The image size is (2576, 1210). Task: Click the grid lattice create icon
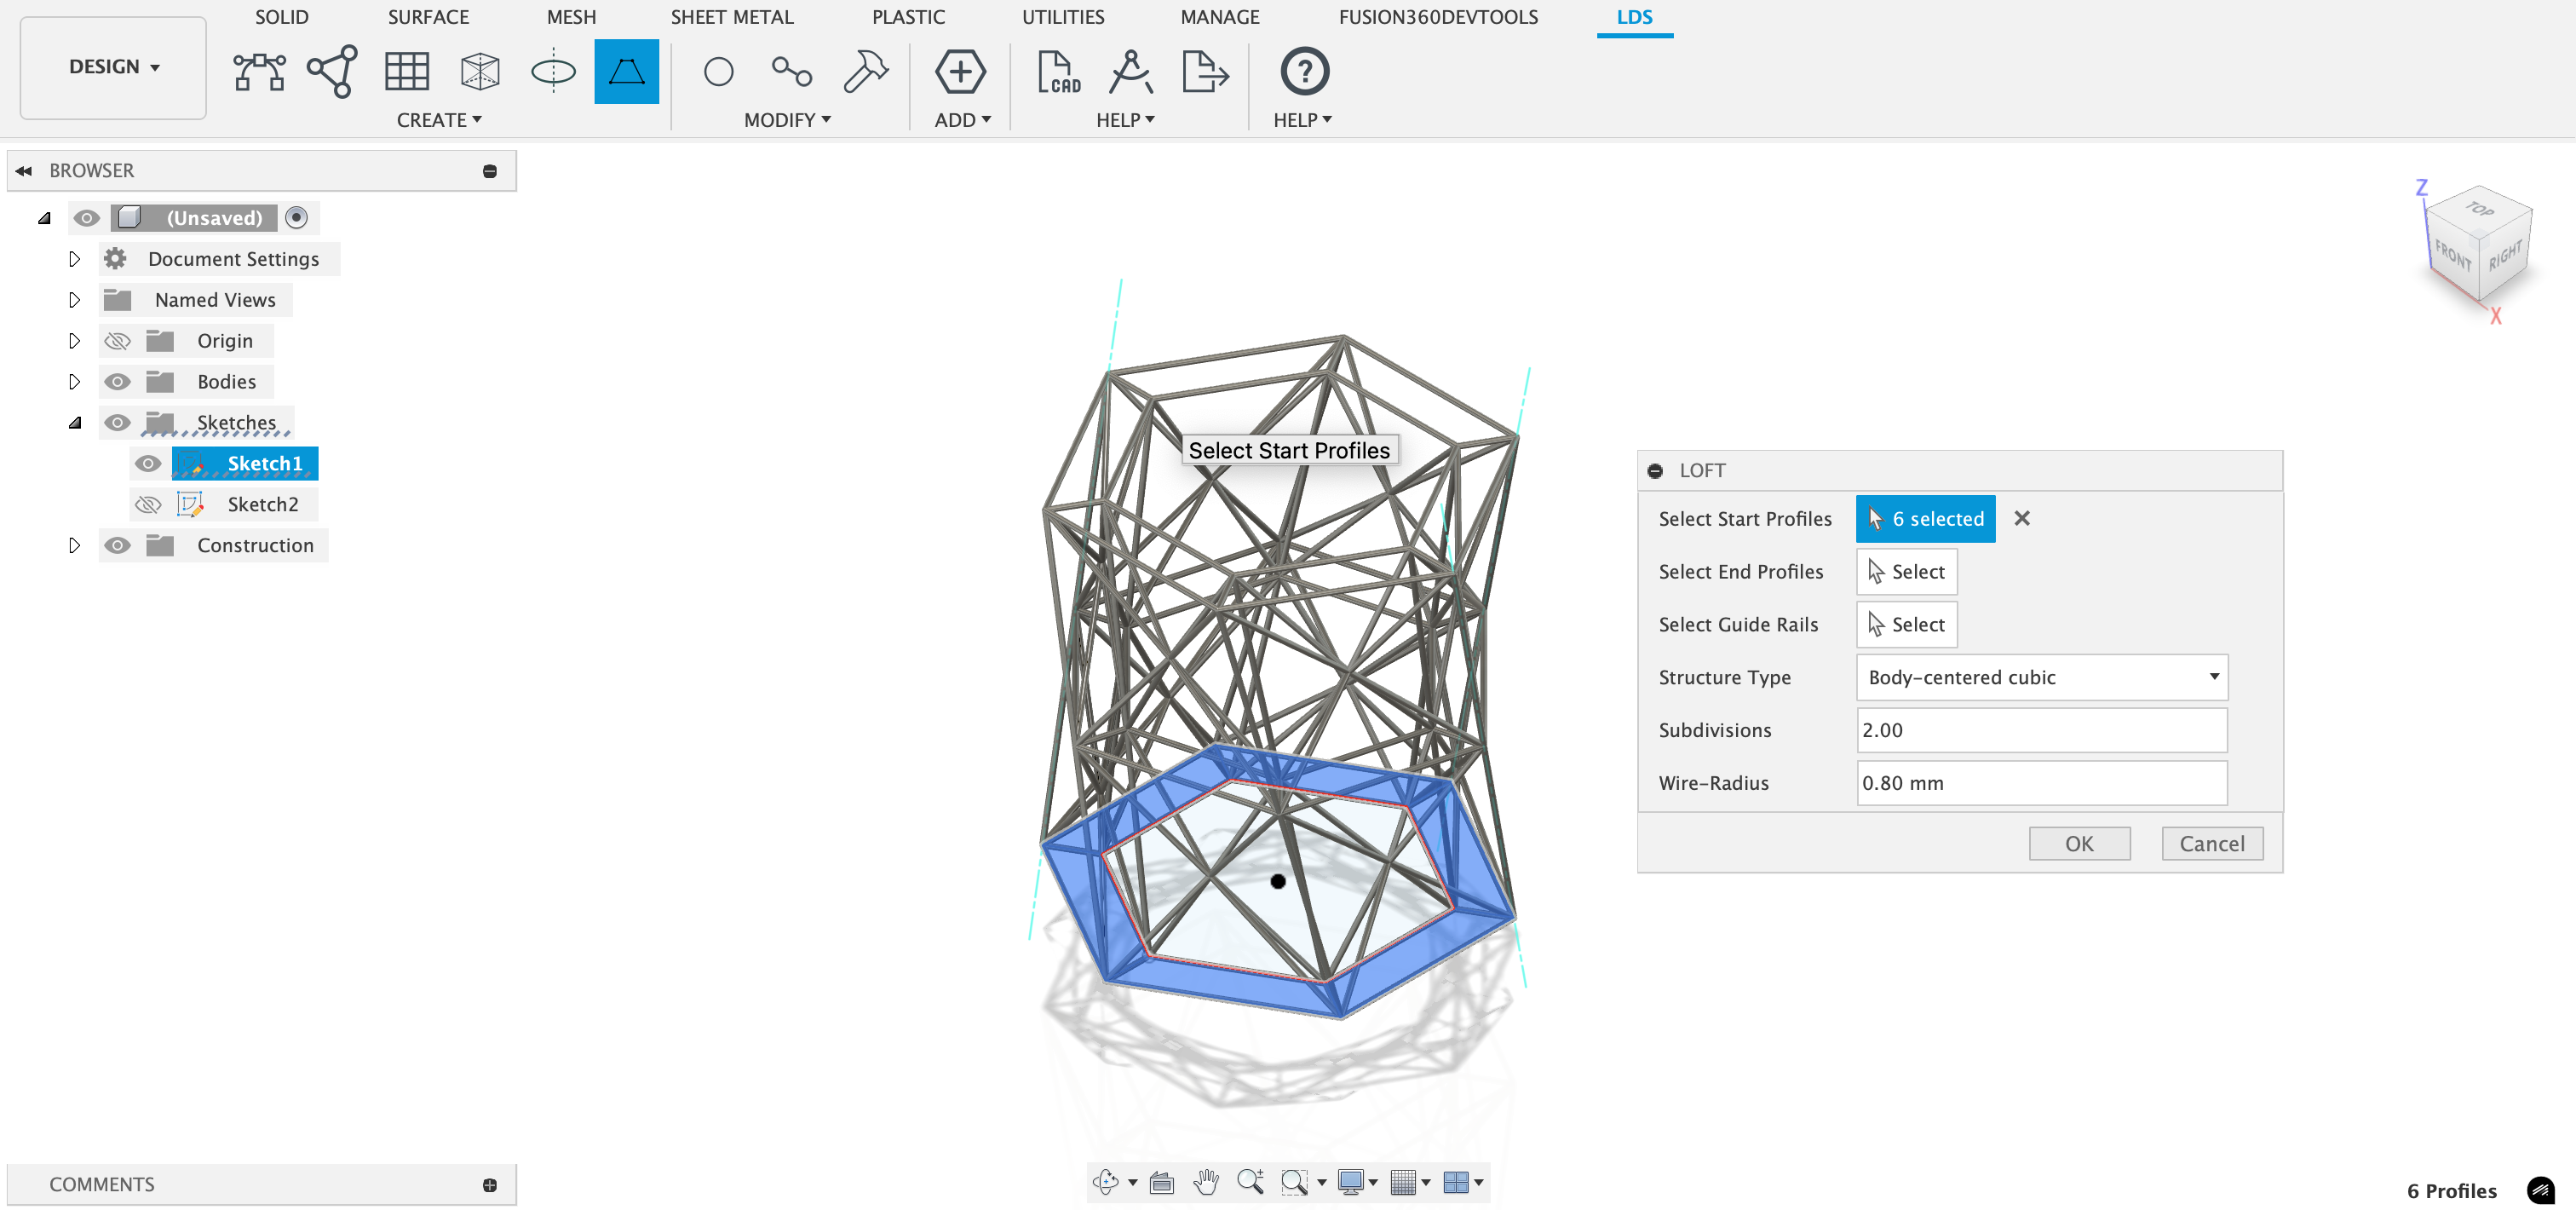[x=406, y=71]
